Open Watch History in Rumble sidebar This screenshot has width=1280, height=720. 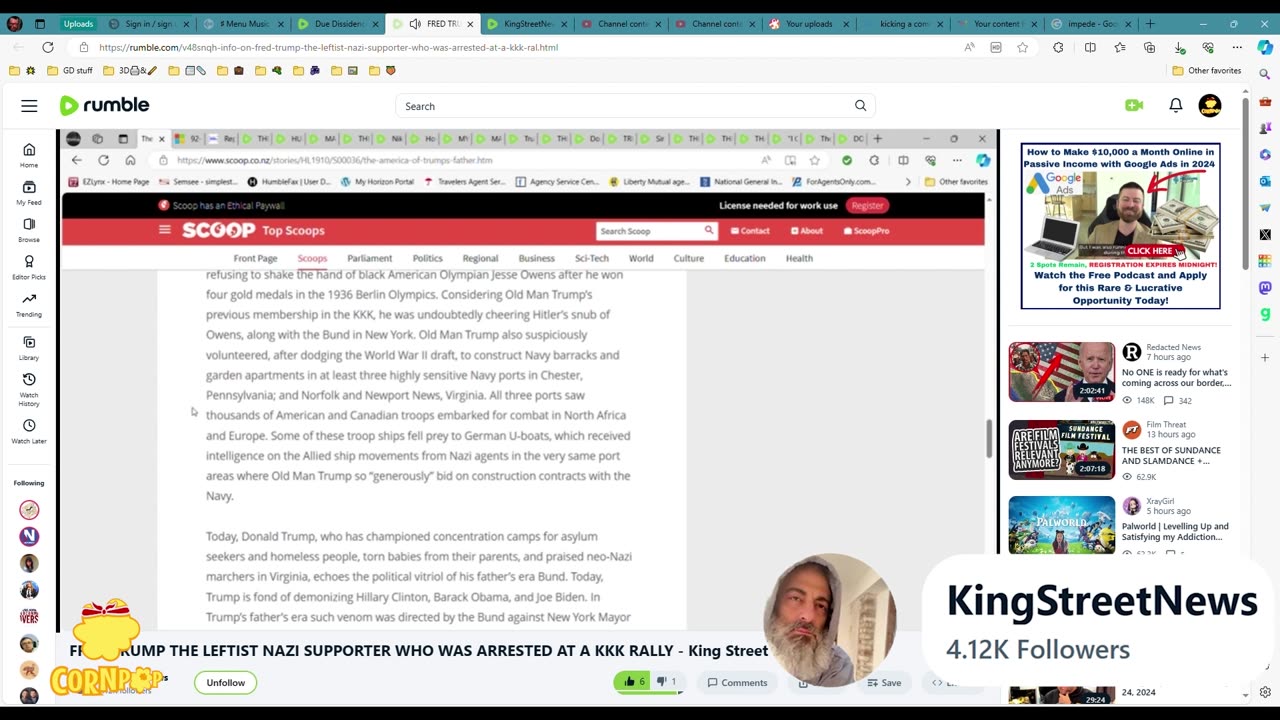[x=29, y=389]
